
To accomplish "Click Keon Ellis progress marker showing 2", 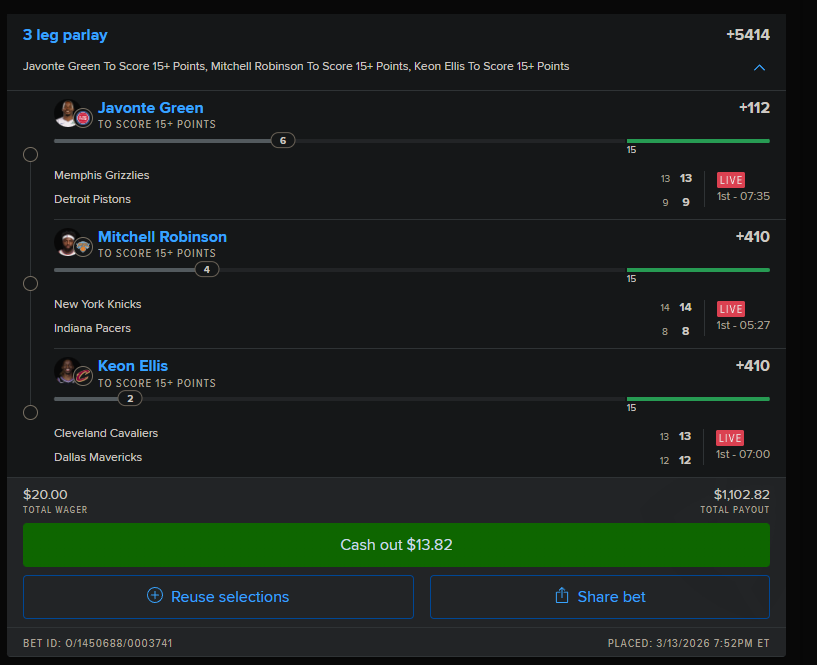I will pyautogui.click(x=130, y=399).
